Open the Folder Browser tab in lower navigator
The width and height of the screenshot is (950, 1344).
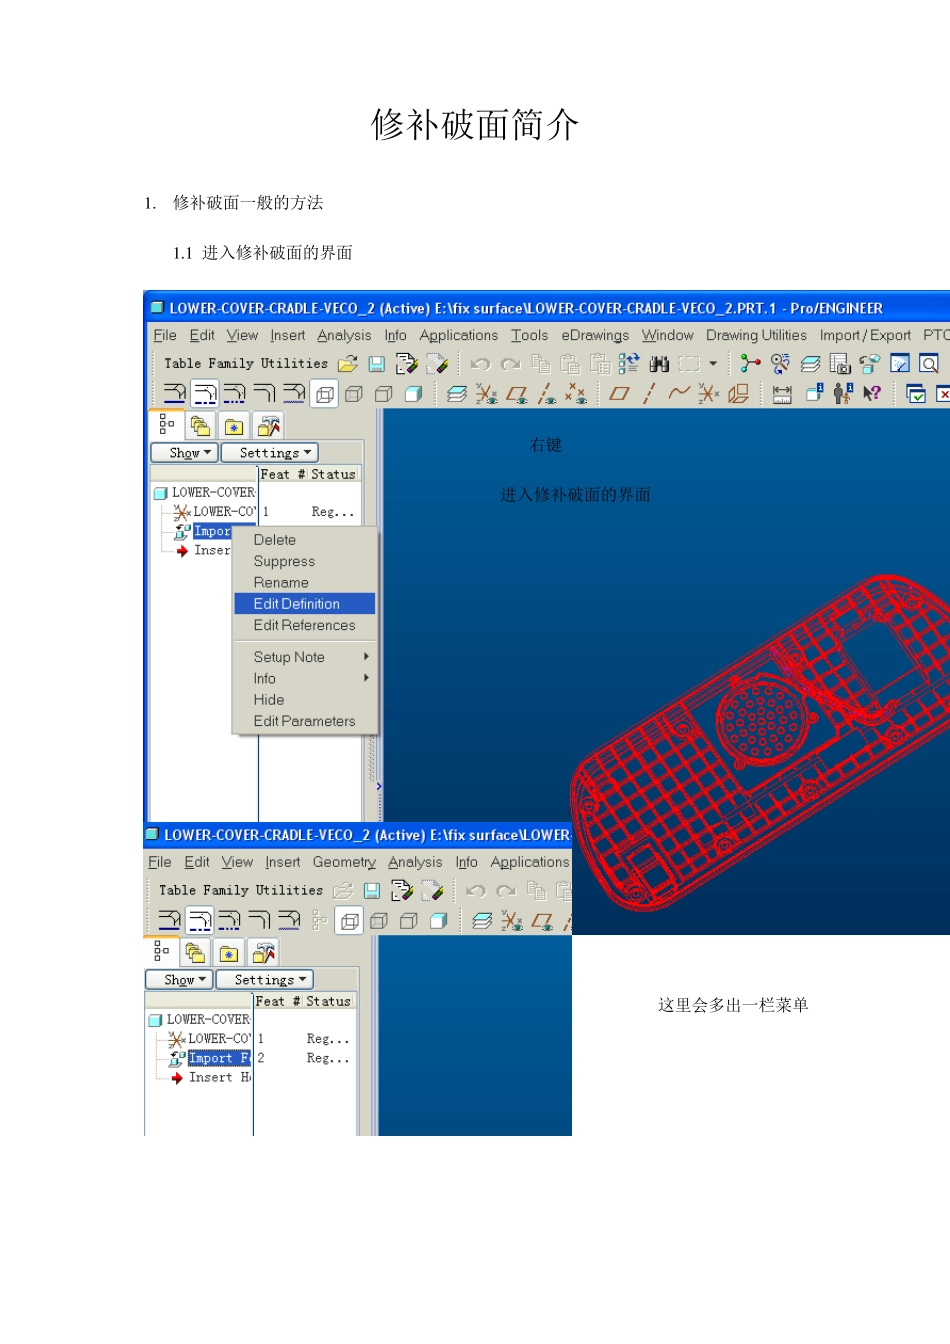click(229, 953)
